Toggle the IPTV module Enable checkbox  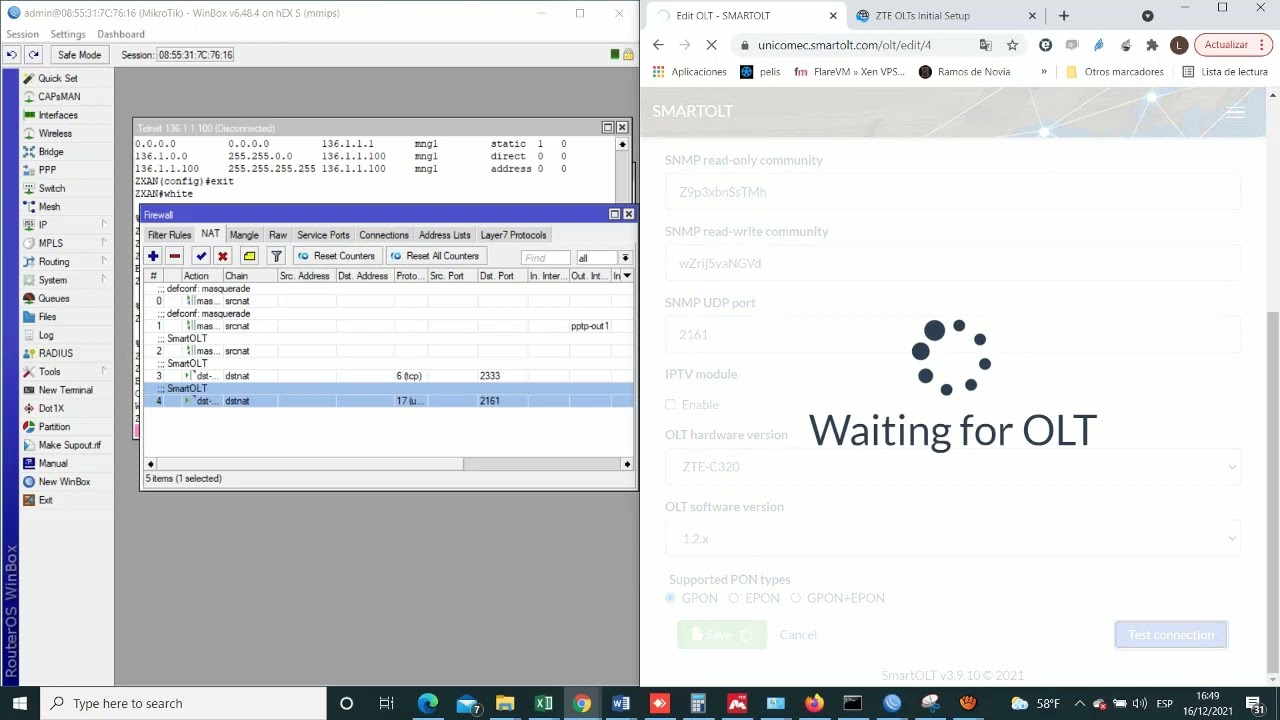pos(670,405)
